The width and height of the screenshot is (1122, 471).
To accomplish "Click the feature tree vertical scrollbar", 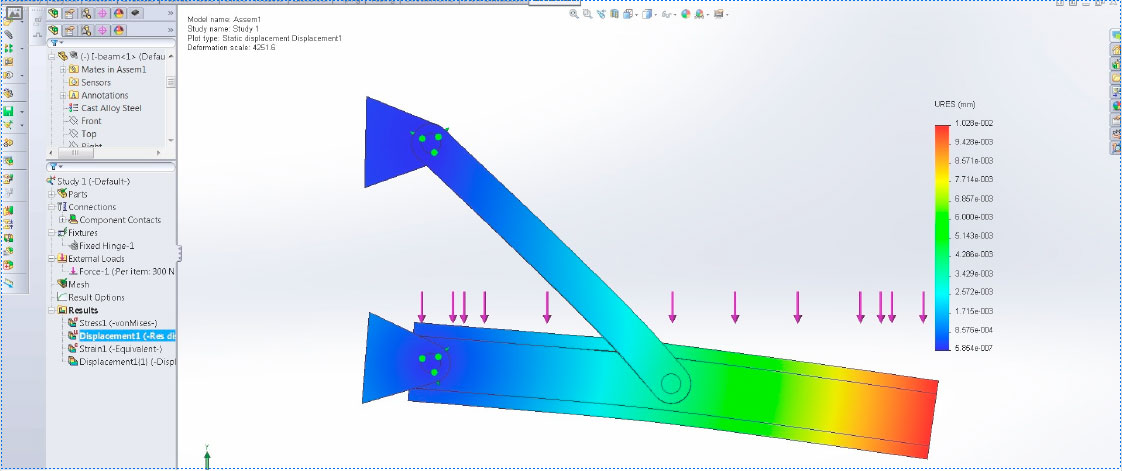I will click(170, 100).
